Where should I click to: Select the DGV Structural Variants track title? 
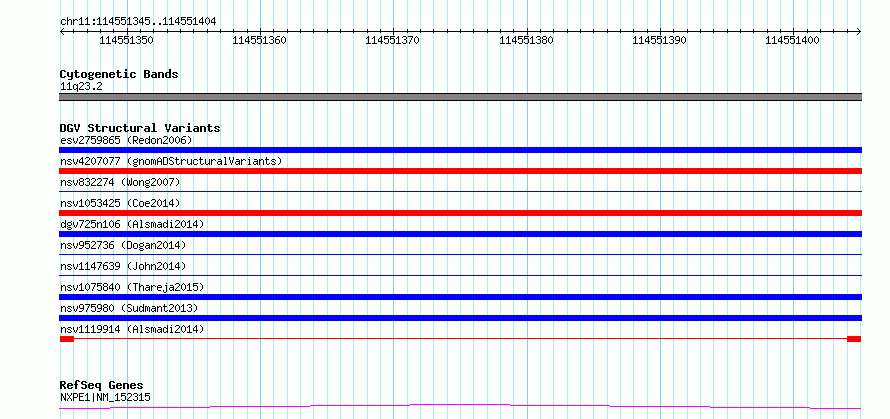click(140, 128)
